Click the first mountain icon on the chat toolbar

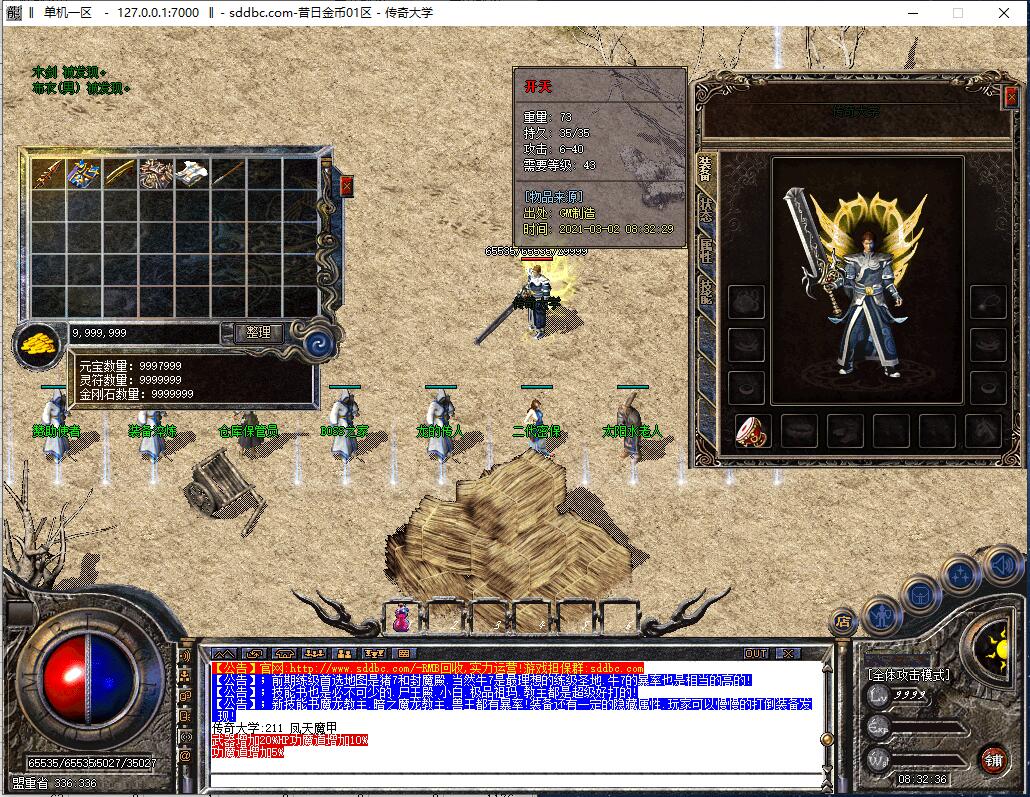pos(223,653)
